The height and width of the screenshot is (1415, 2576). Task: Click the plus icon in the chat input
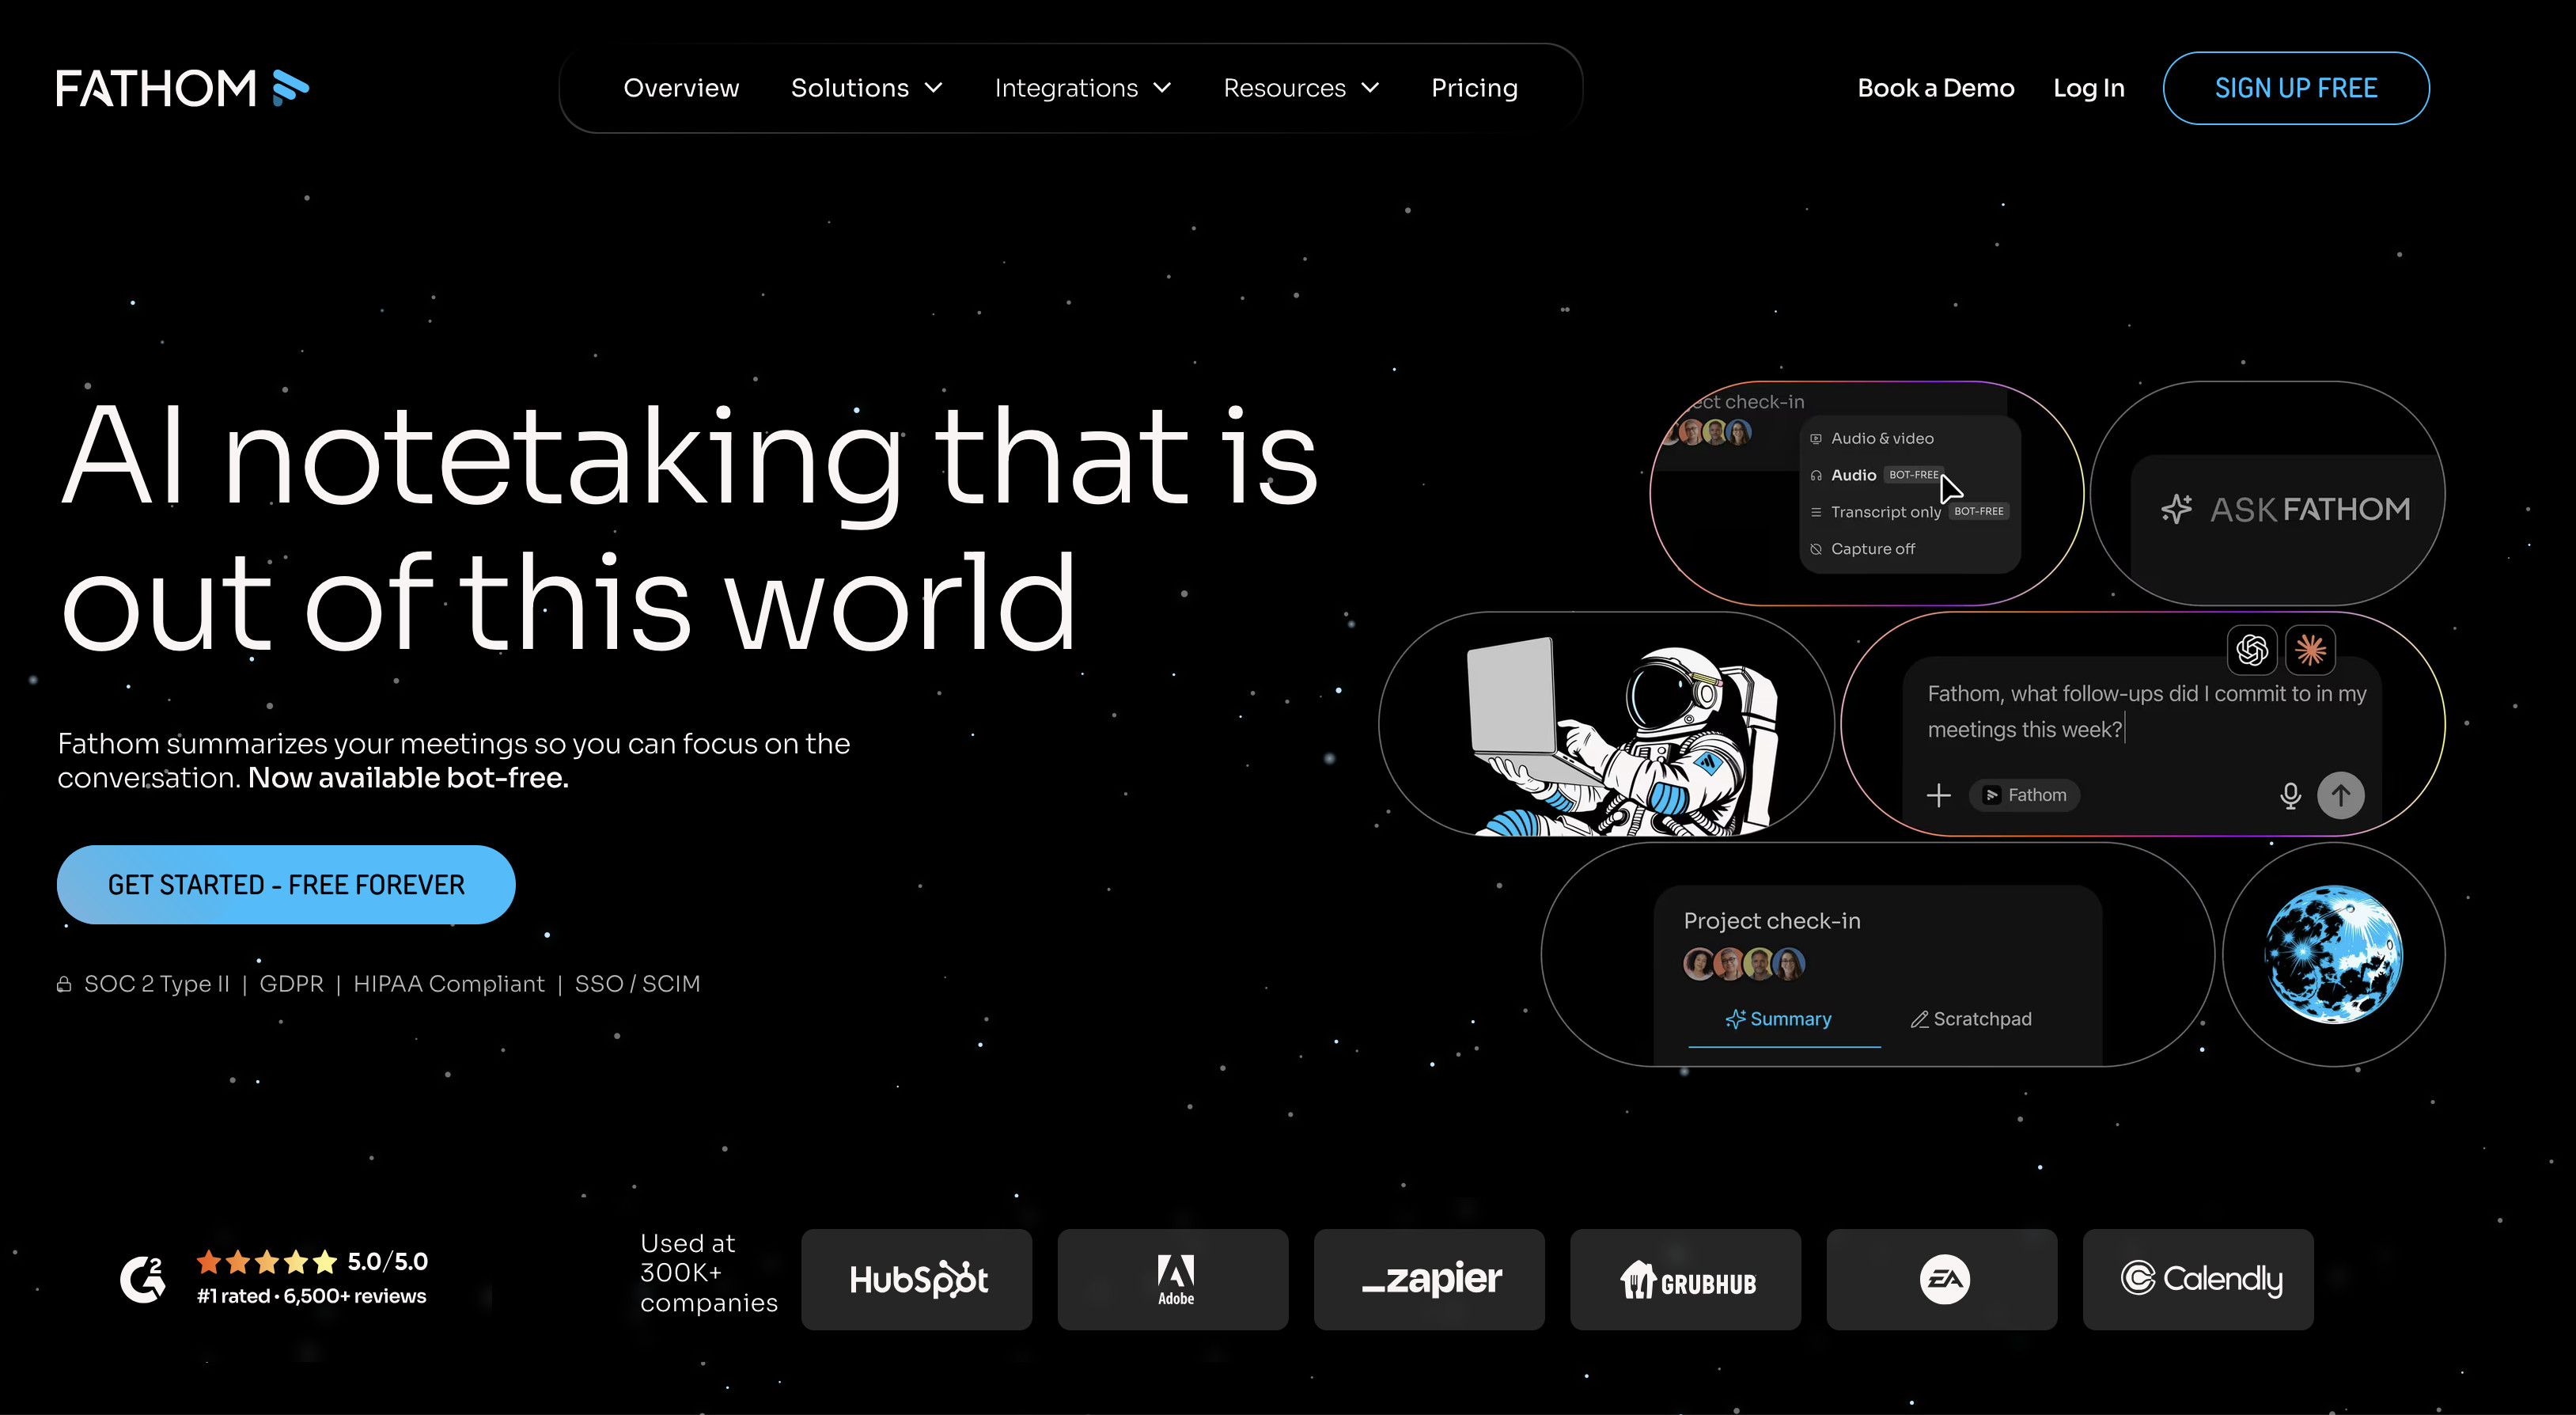(x=1938, y=795)
